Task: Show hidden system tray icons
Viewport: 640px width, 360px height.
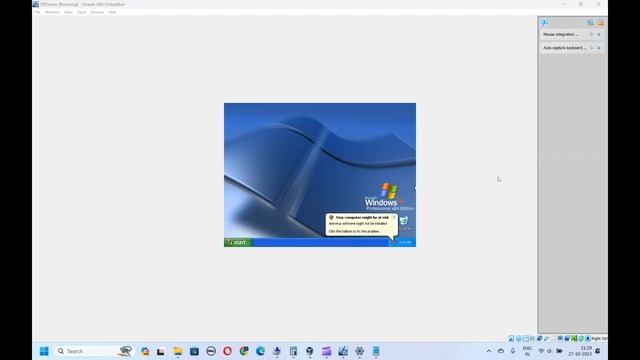Action: [x=489, y=351]
